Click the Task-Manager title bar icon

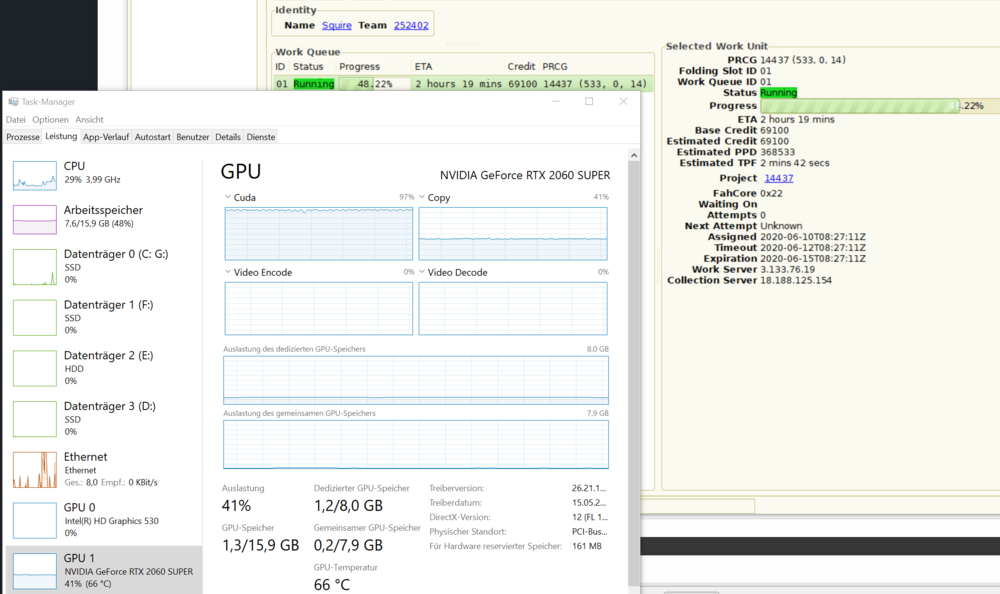[11, 101]
